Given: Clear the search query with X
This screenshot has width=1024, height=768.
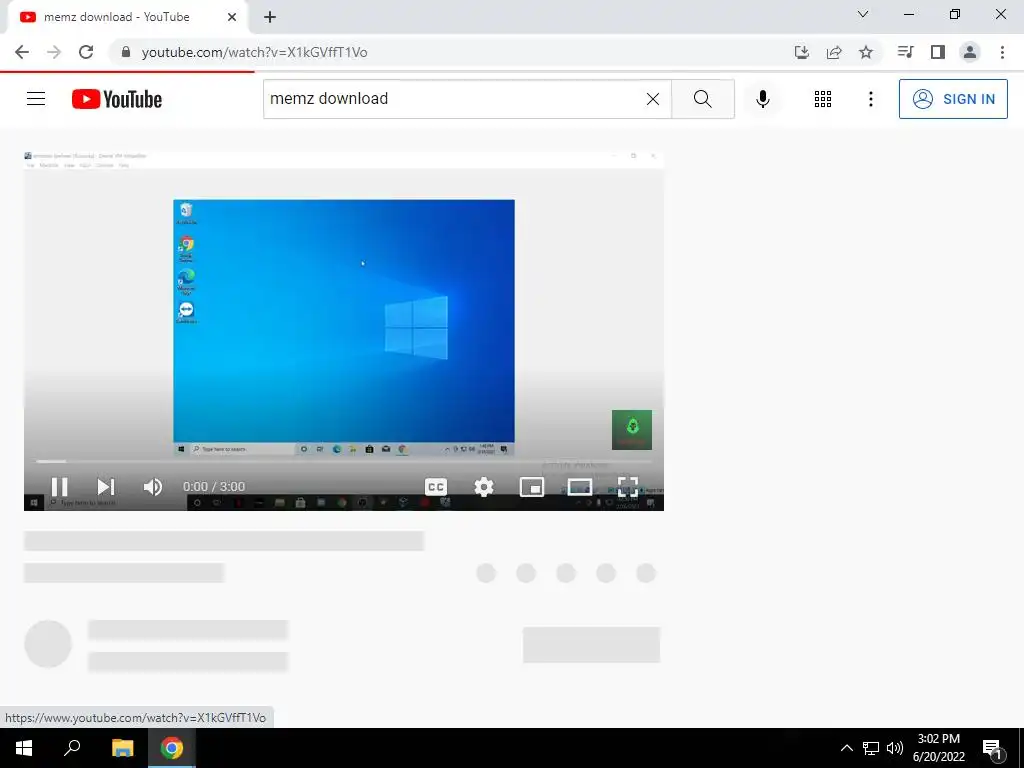Looking at the screenshot, I should click(x=652, y=99).
